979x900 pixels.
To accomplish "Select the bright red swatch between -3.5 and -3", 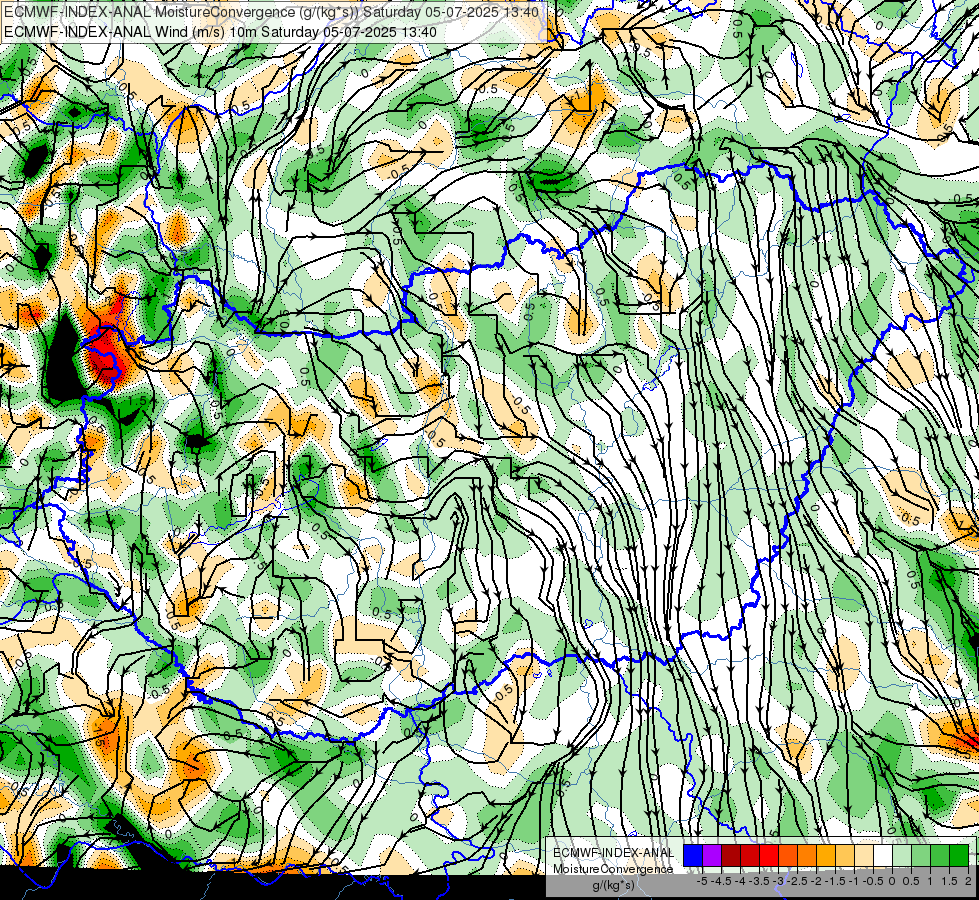I will click(x=769, y=856).
